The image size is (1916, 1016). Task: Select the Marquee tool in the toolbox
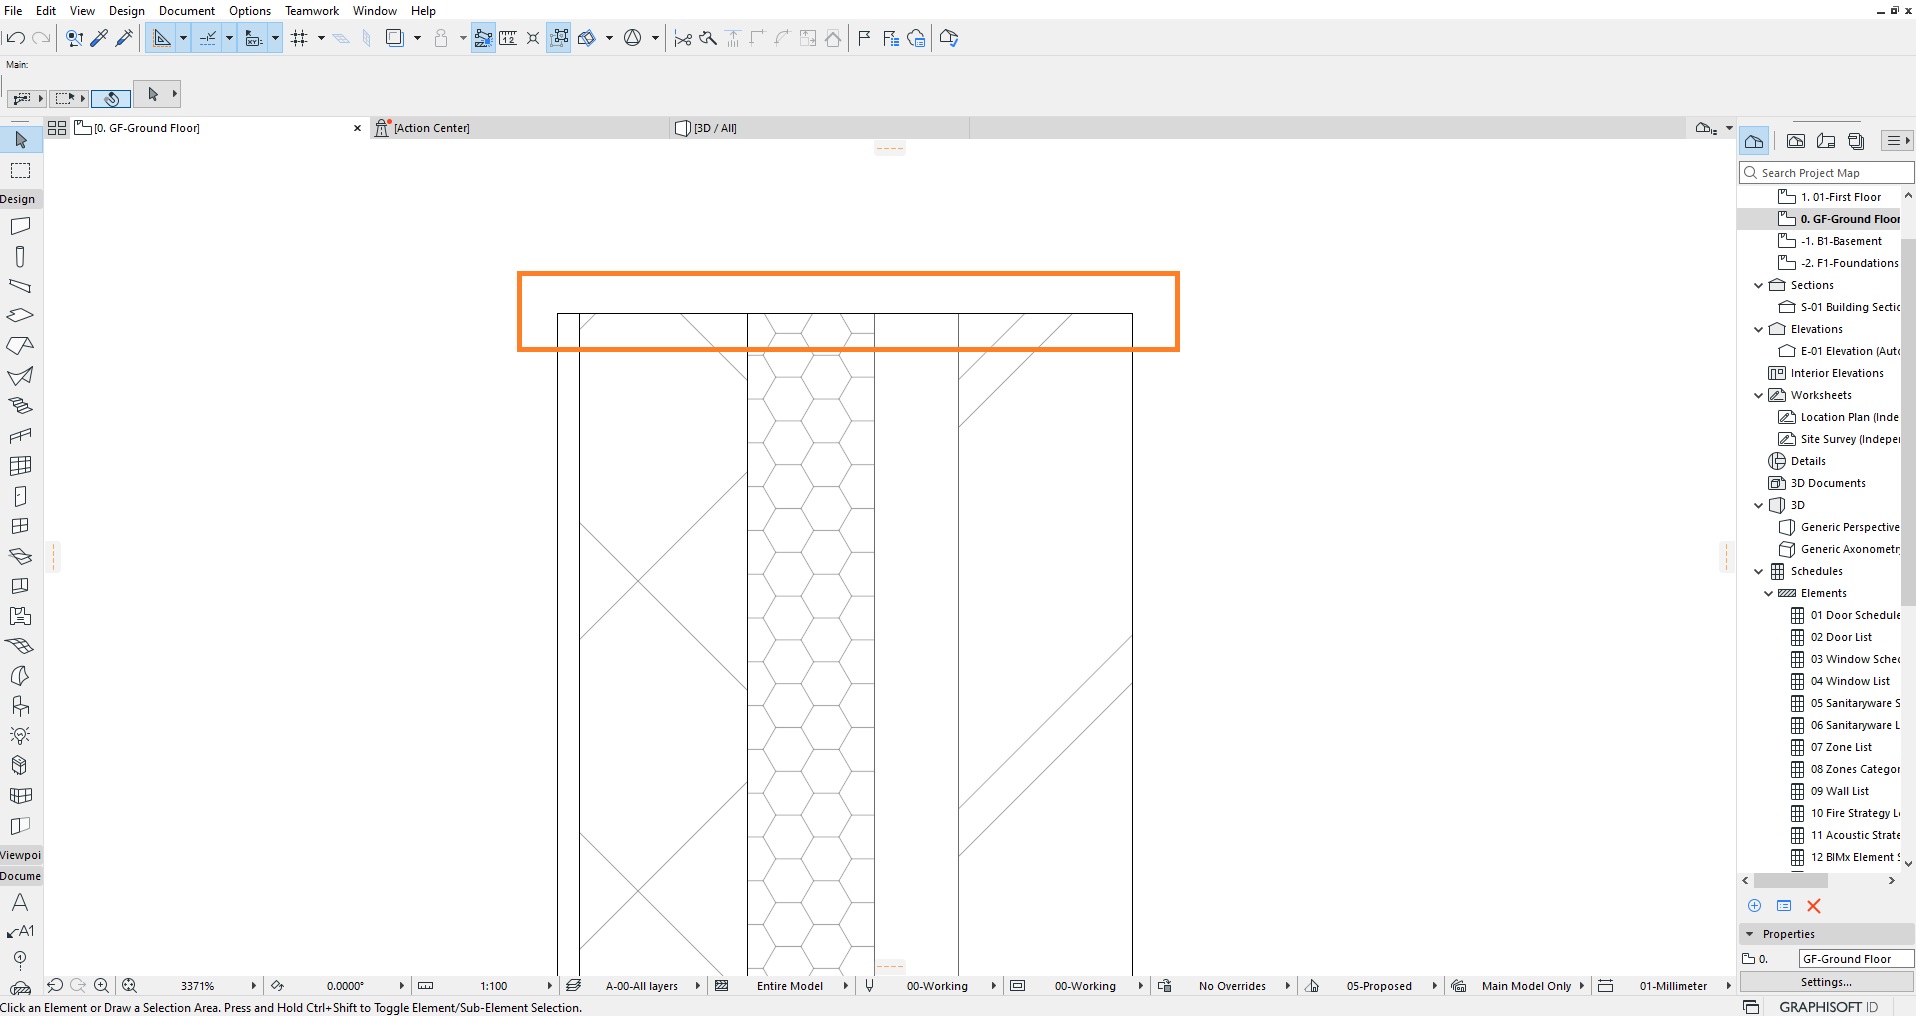coord(20,170)
